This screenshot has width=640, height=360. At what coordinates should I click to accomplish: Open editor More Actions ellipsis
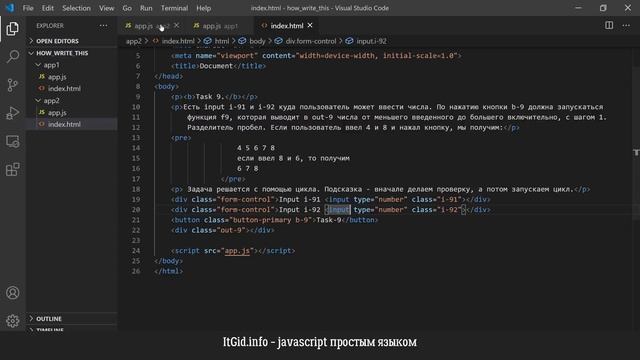pyautogui.click(x=626, y=25)
